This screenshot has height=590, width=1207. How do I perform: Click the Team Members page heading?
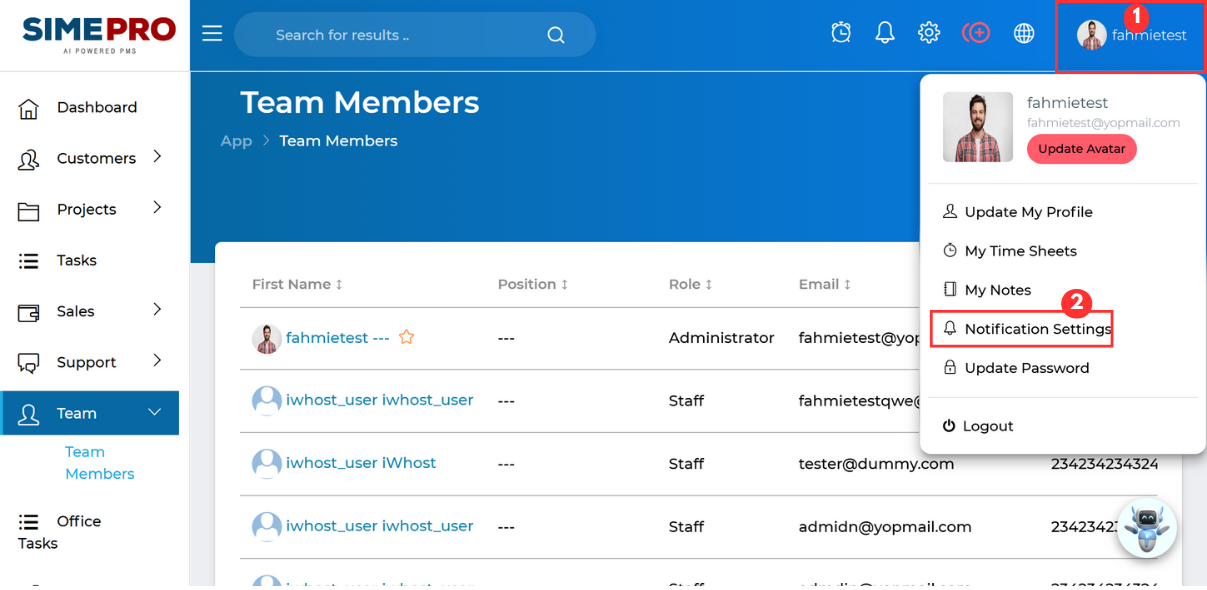[360, 102]
